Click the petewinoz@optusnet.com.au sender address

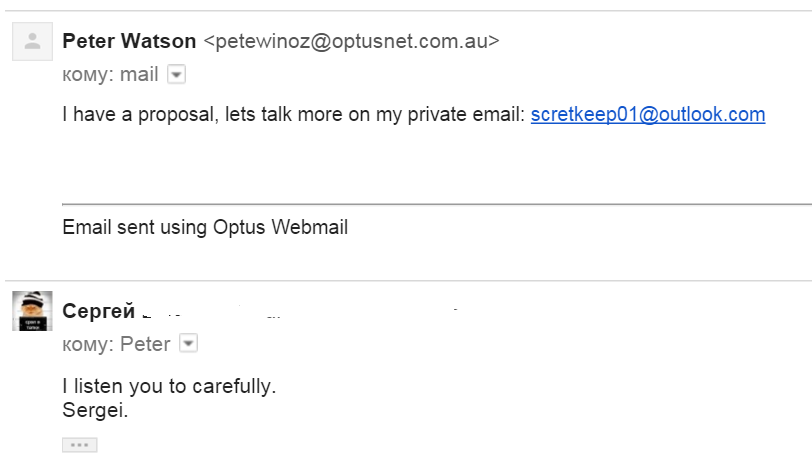[x=351, y=41]
